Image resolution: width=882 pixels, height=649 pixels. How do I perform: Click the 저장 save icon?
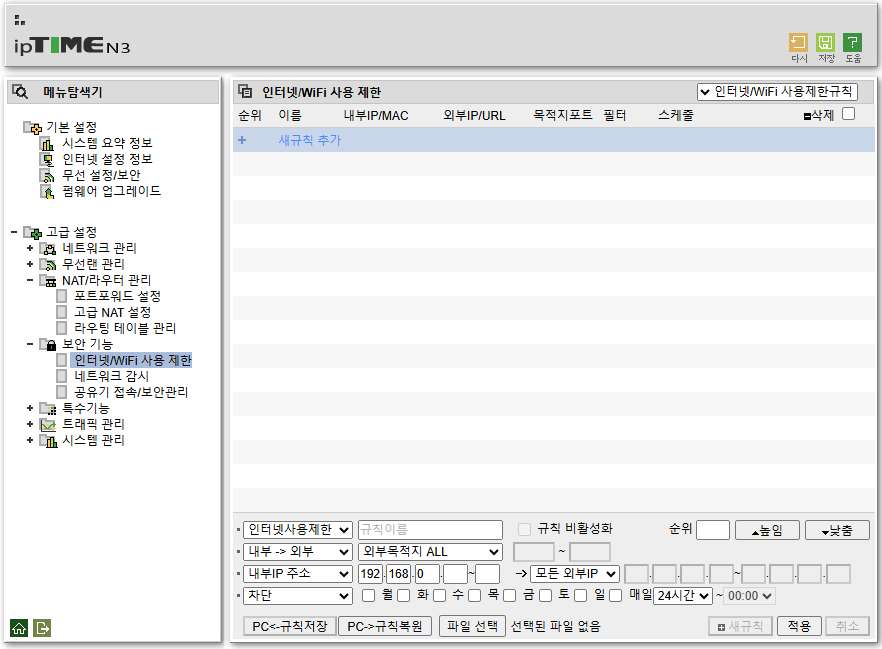(x=825, y=43)
